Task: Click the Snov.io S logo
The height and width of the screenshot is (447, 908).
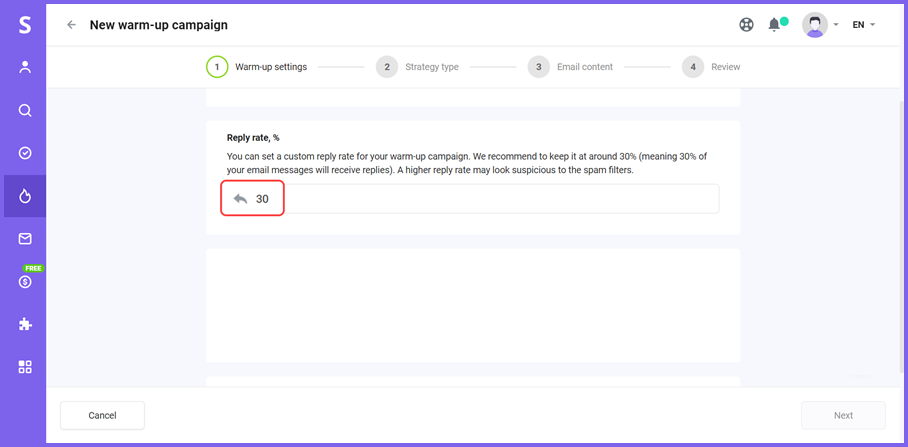Action: click(24, 25)
